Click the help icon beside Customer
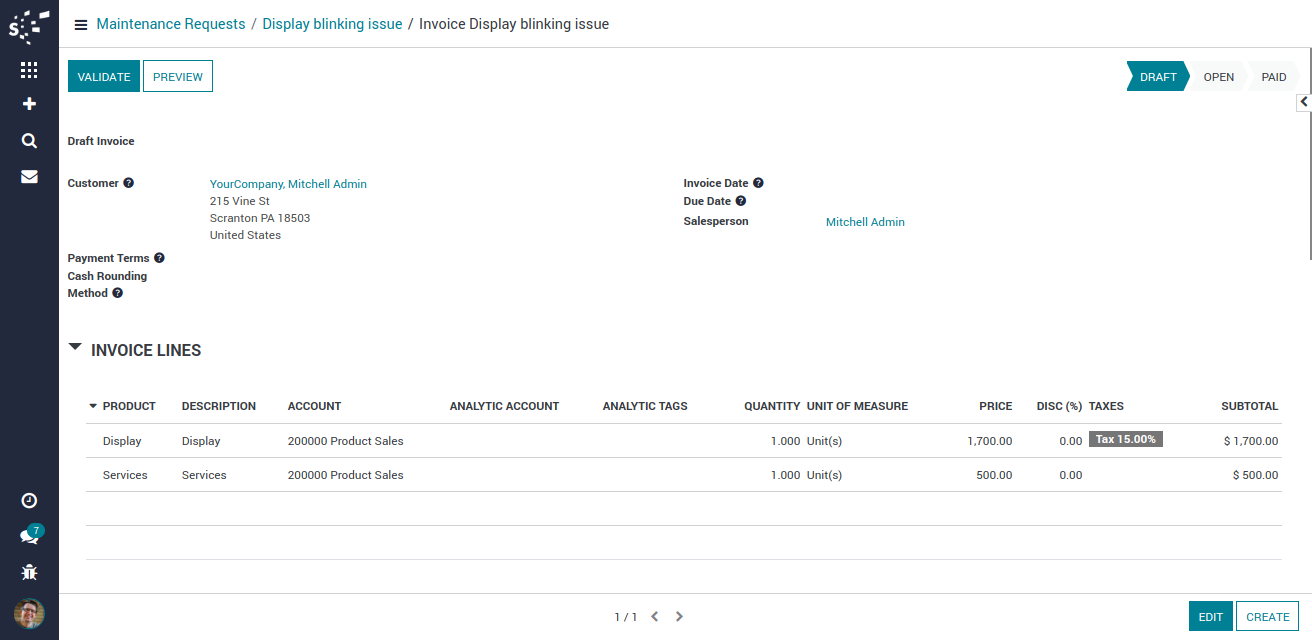The width and height of the screenshot is (1312, 640). (128, 183)
